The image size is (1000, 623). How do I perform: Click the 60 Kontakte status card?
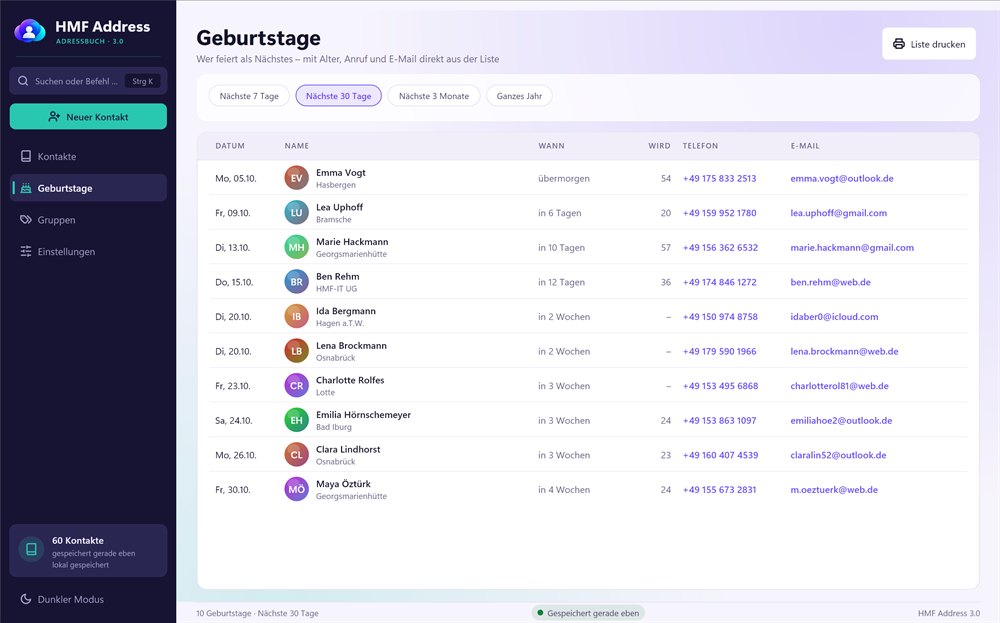click(x=88, y=551)
